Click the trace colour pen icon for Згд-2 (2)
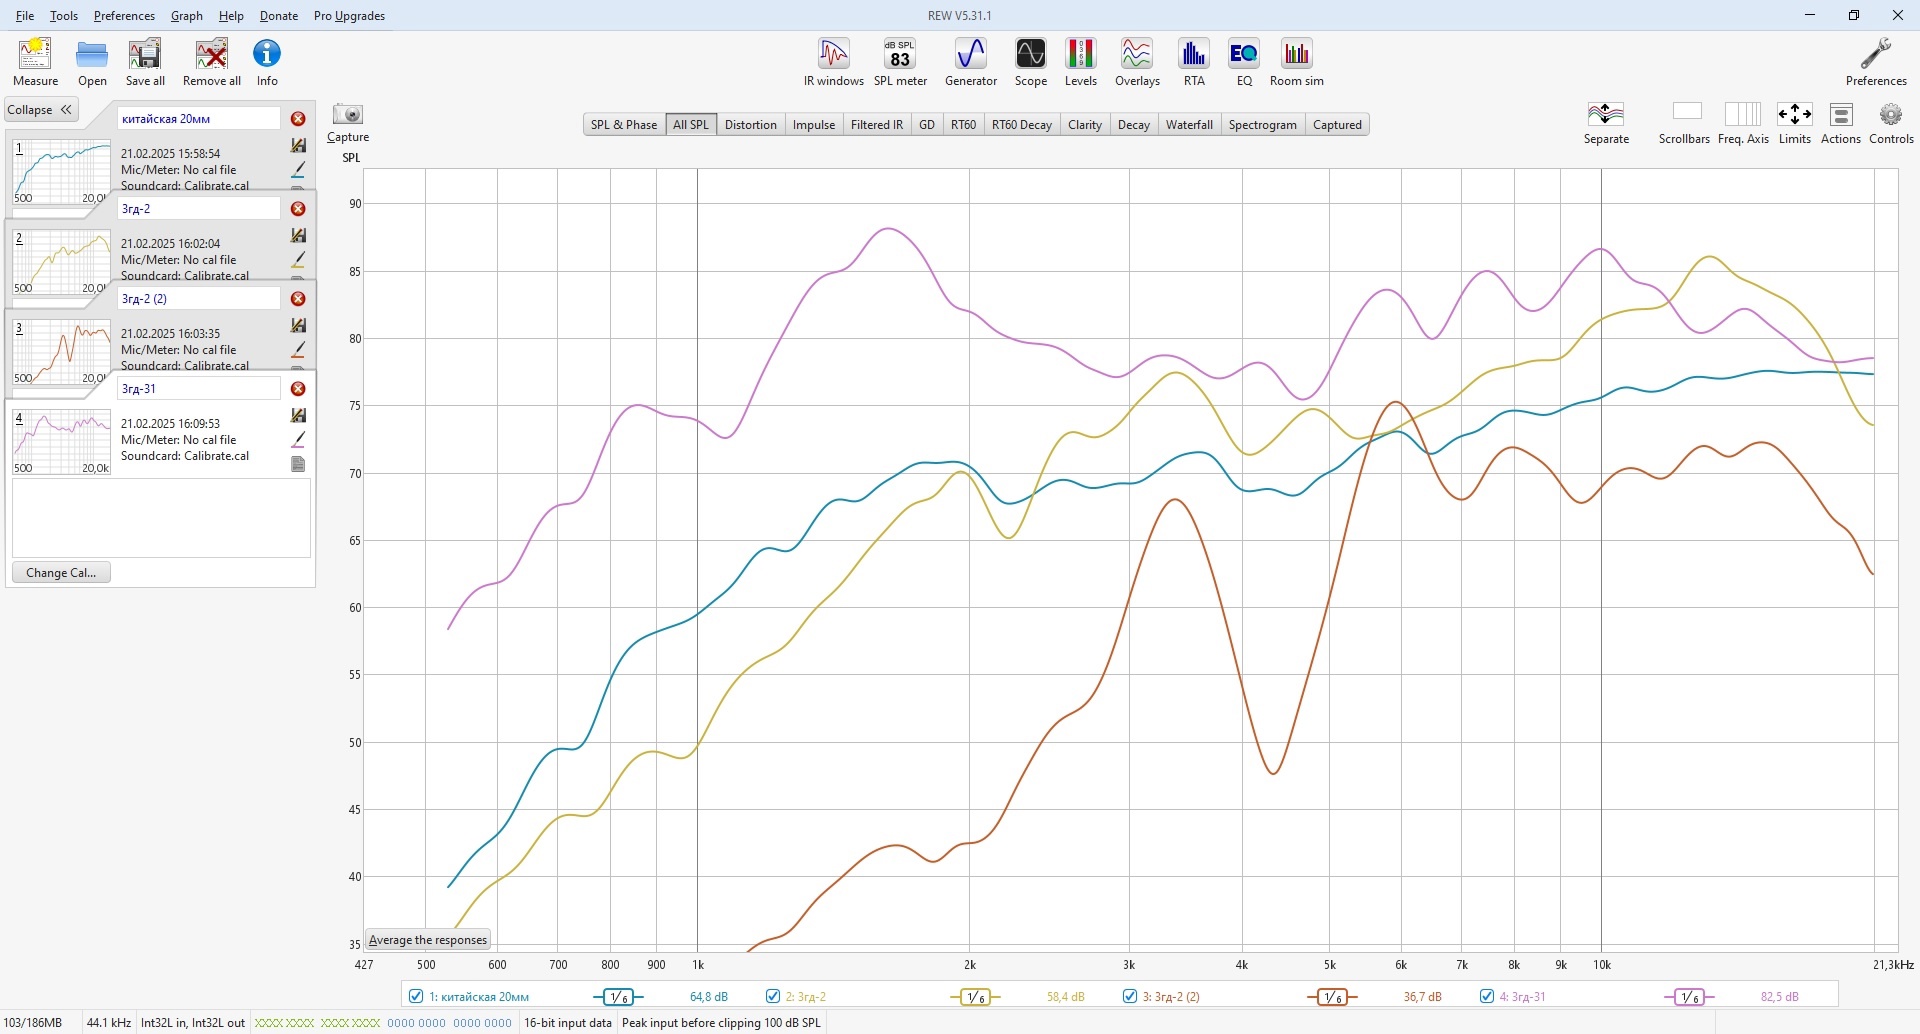The image size is (1920, 1034). [x=298, y=349]
